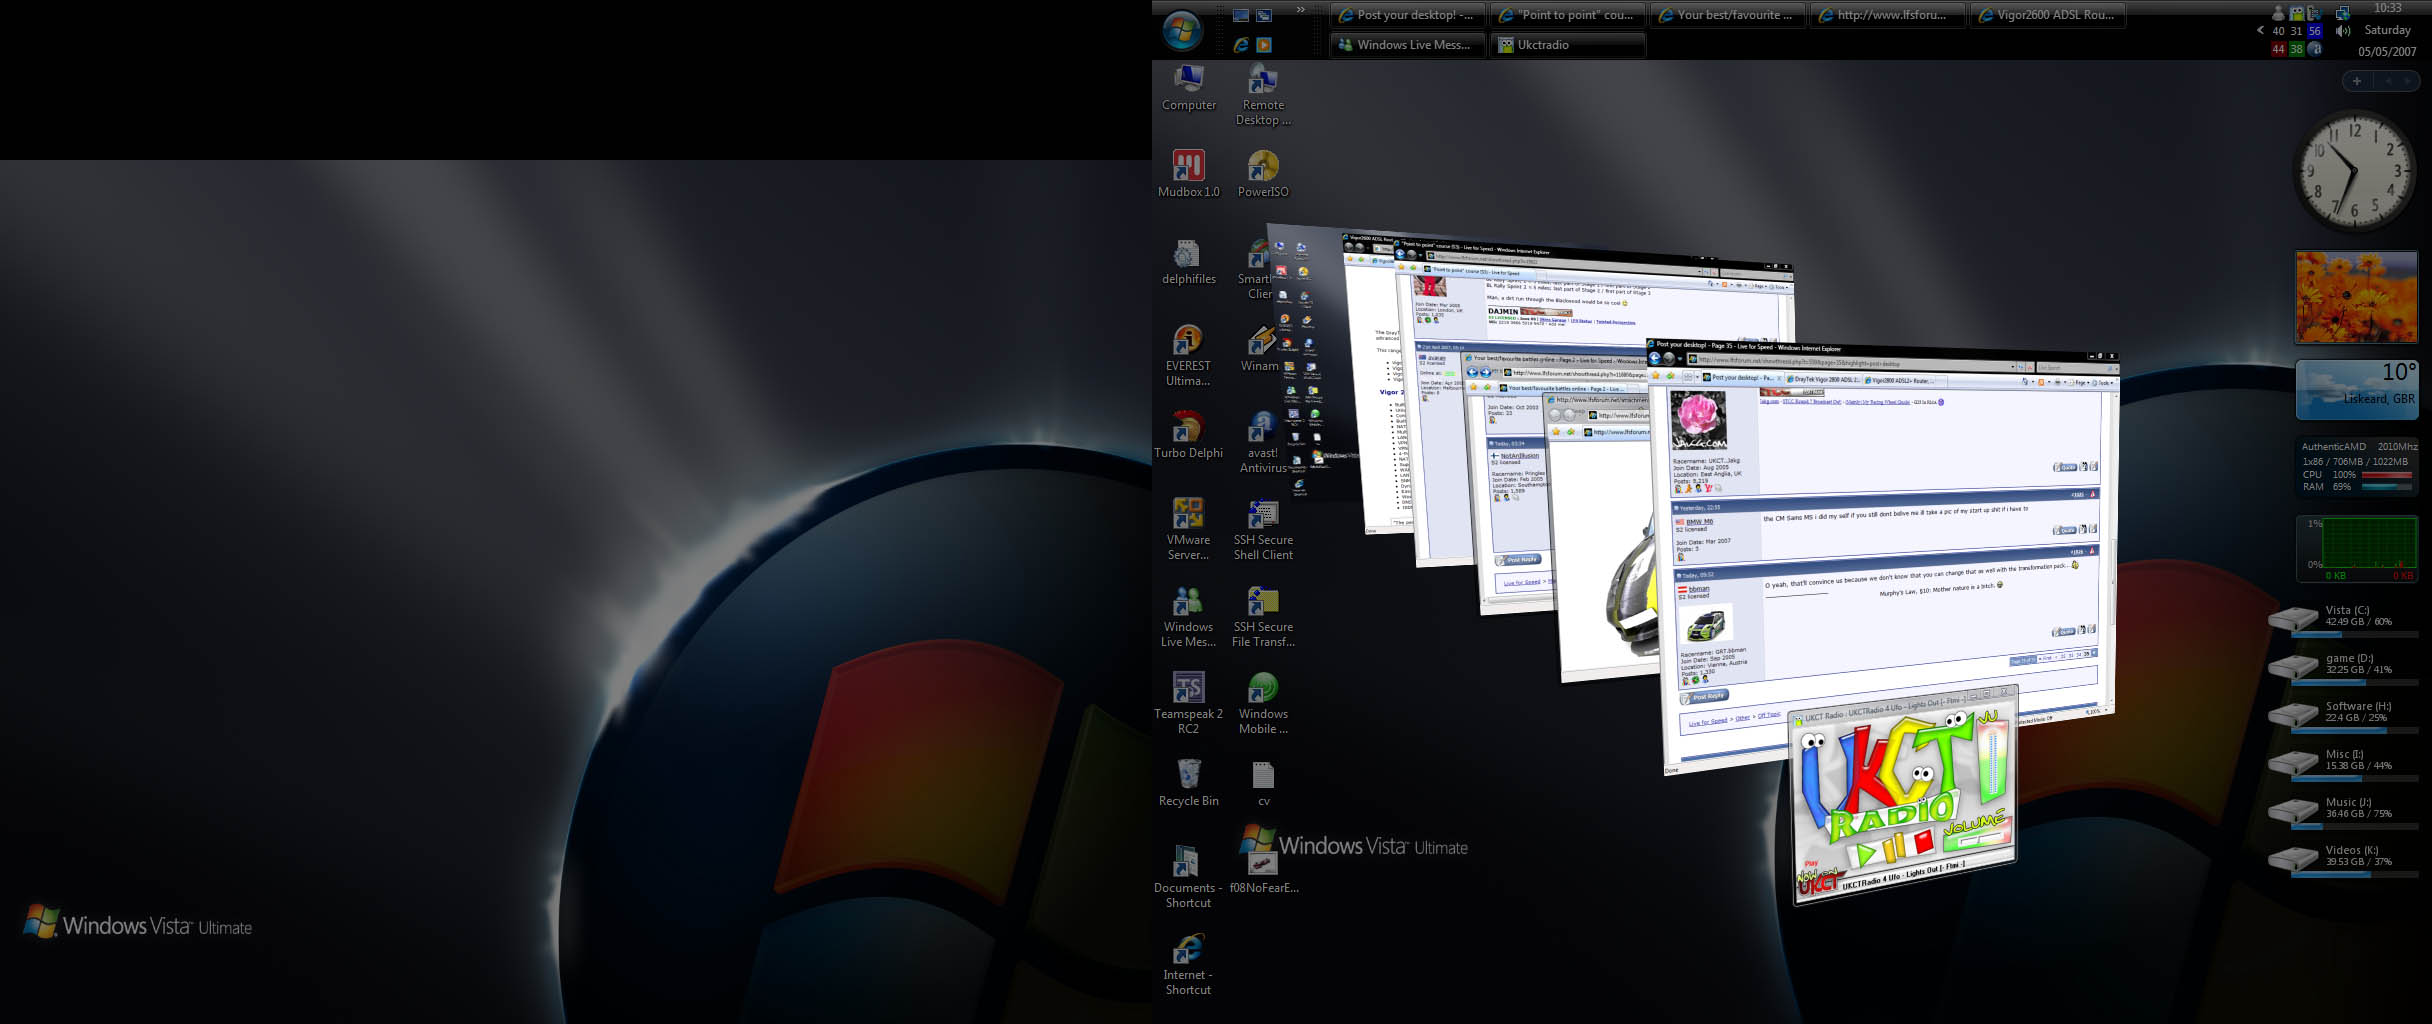Open avast! Antivirus desktop icon
Viewport: 2432px width, 1024px height.
[x=1263, y=443]
